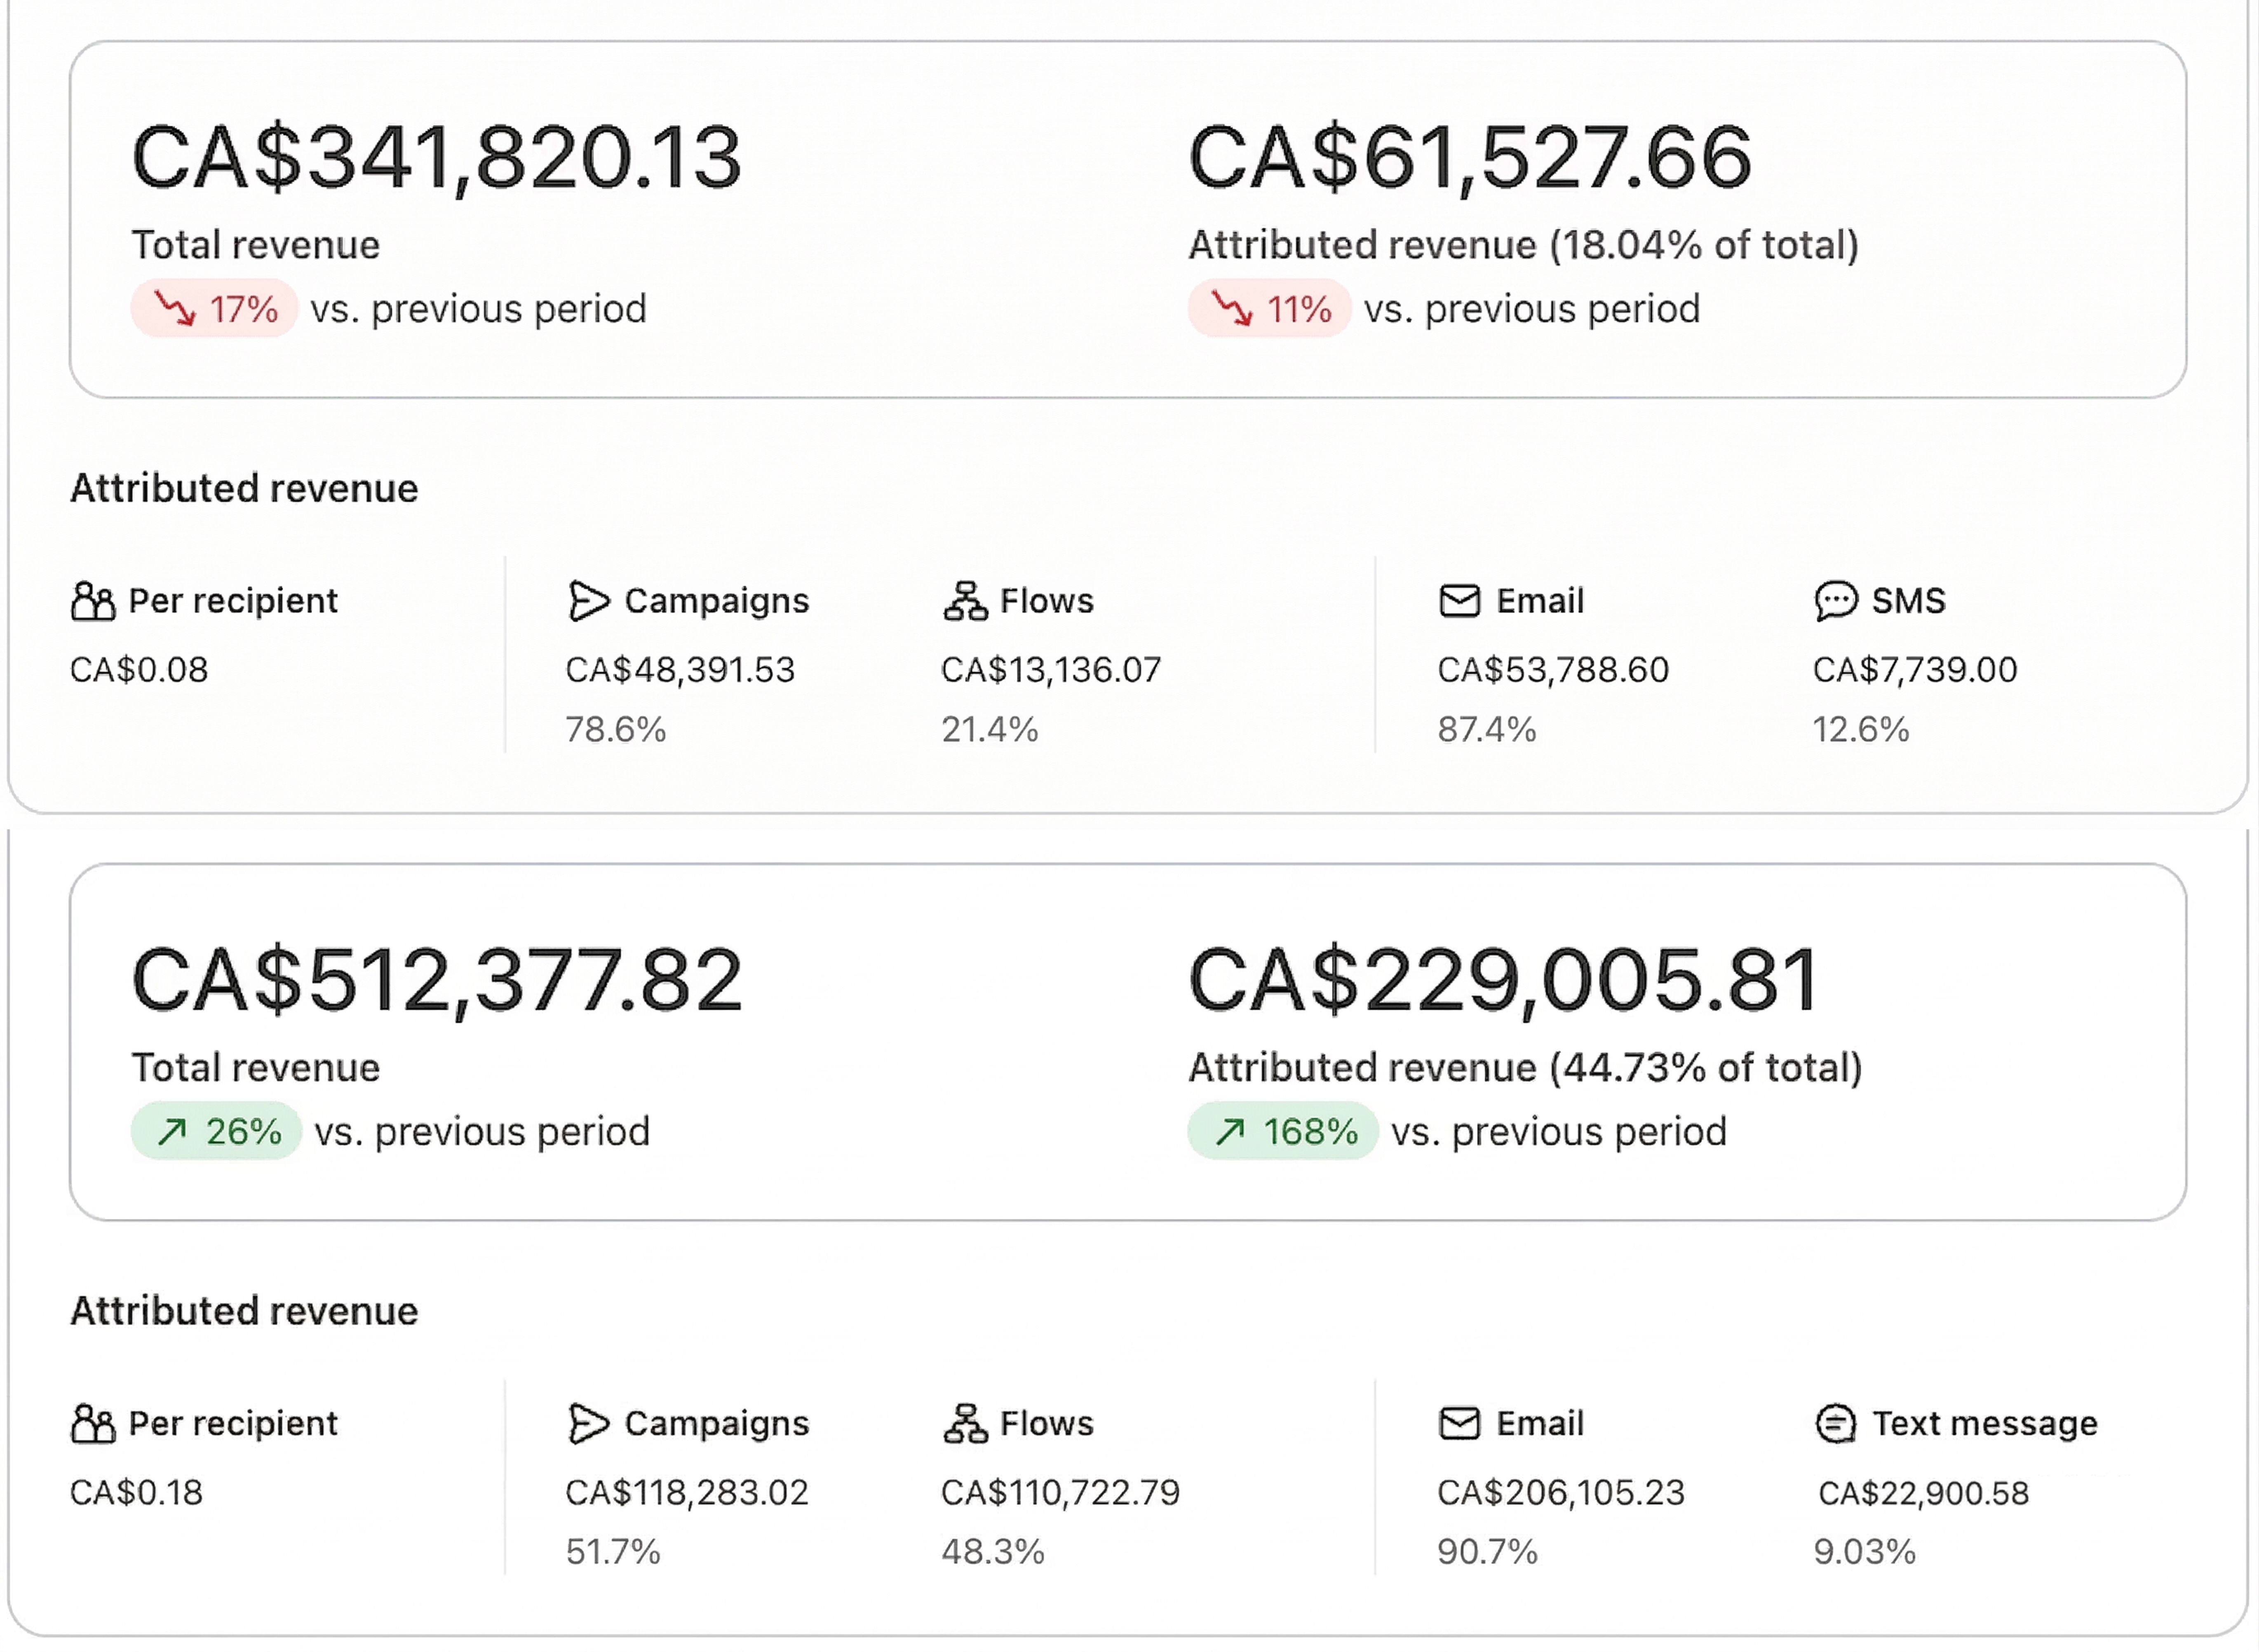Click the 168% growth indicator badge
The width and height of the screenshot is (2259, 1652).
coord(1283,1131)
